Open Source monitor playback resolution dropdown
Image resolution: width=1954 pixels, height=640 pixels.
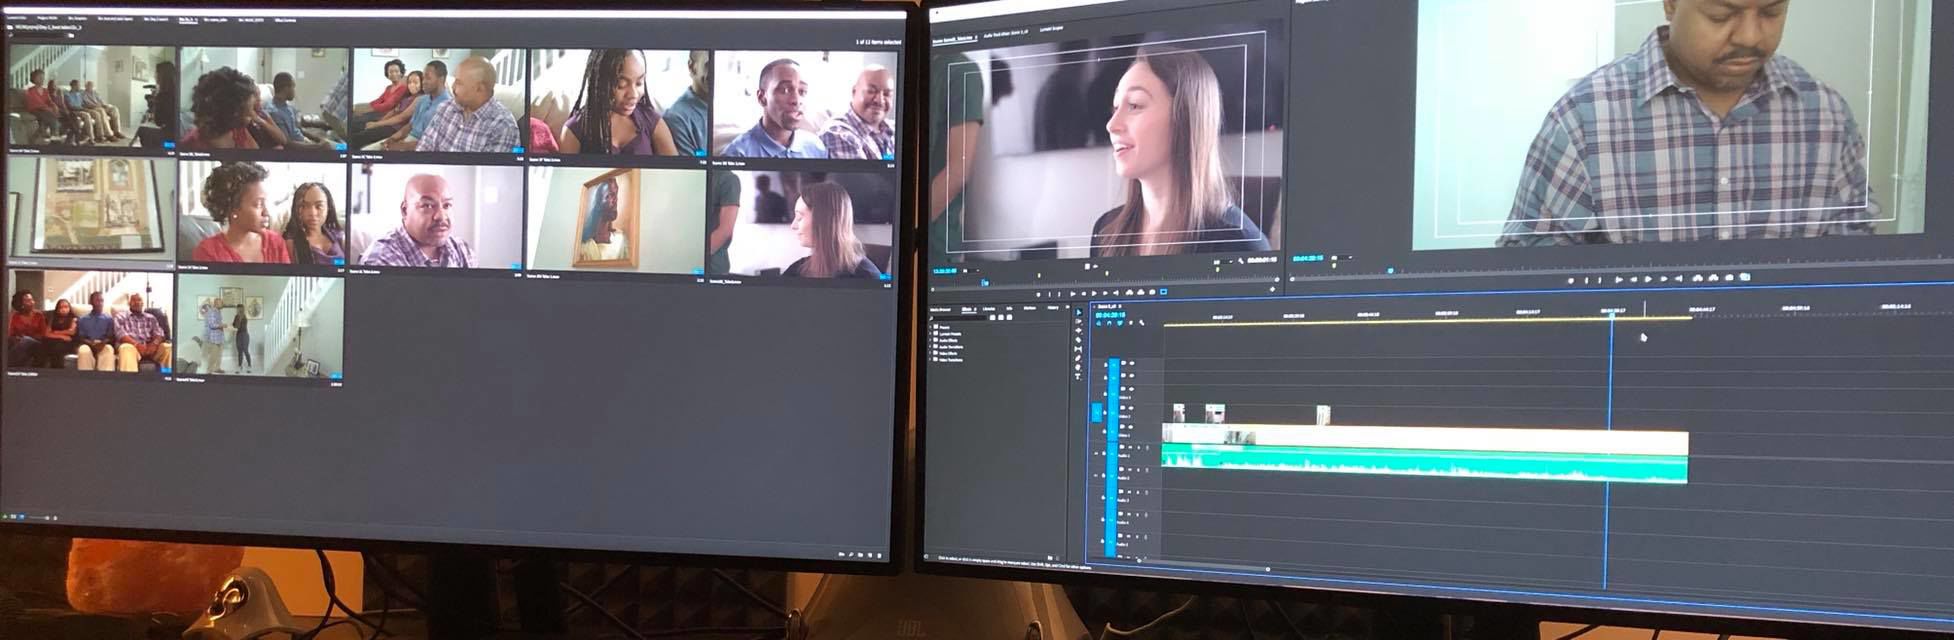[x=1224, y=261]
